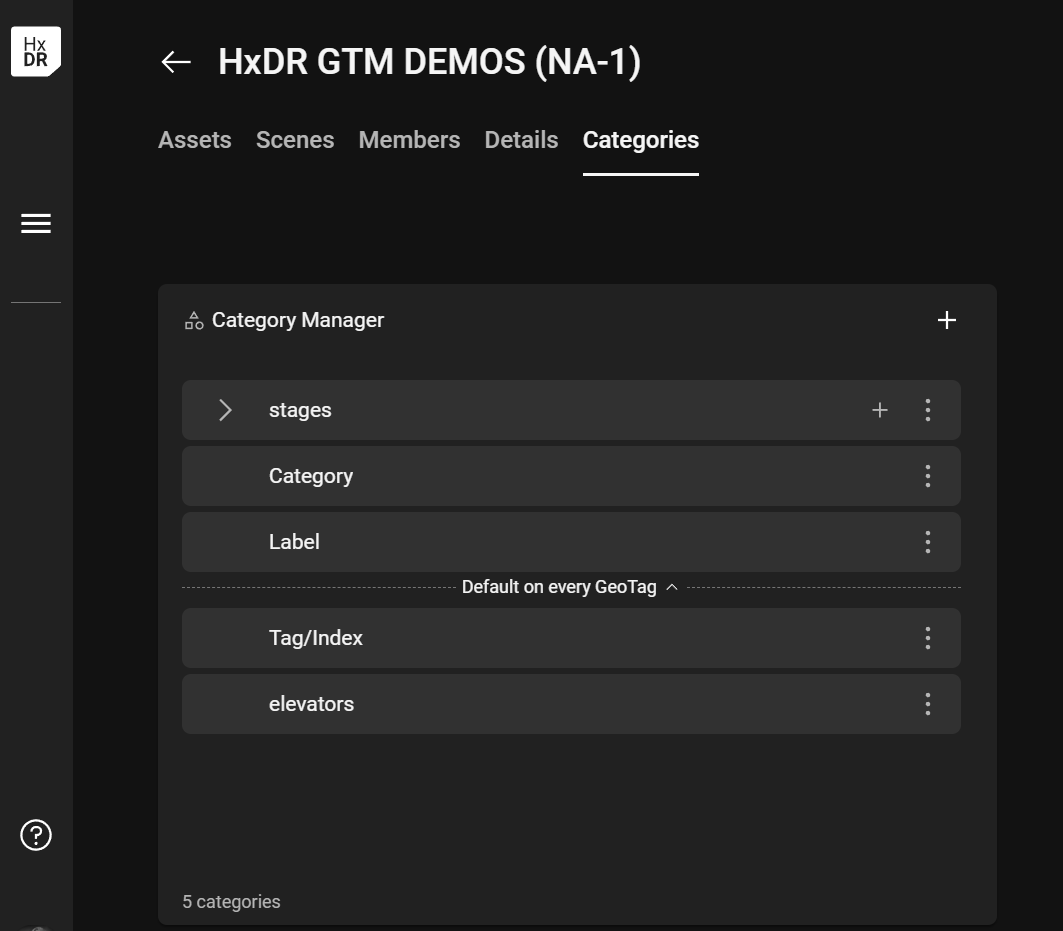Open the hamburger menu in sidebar

click(36, 224)
